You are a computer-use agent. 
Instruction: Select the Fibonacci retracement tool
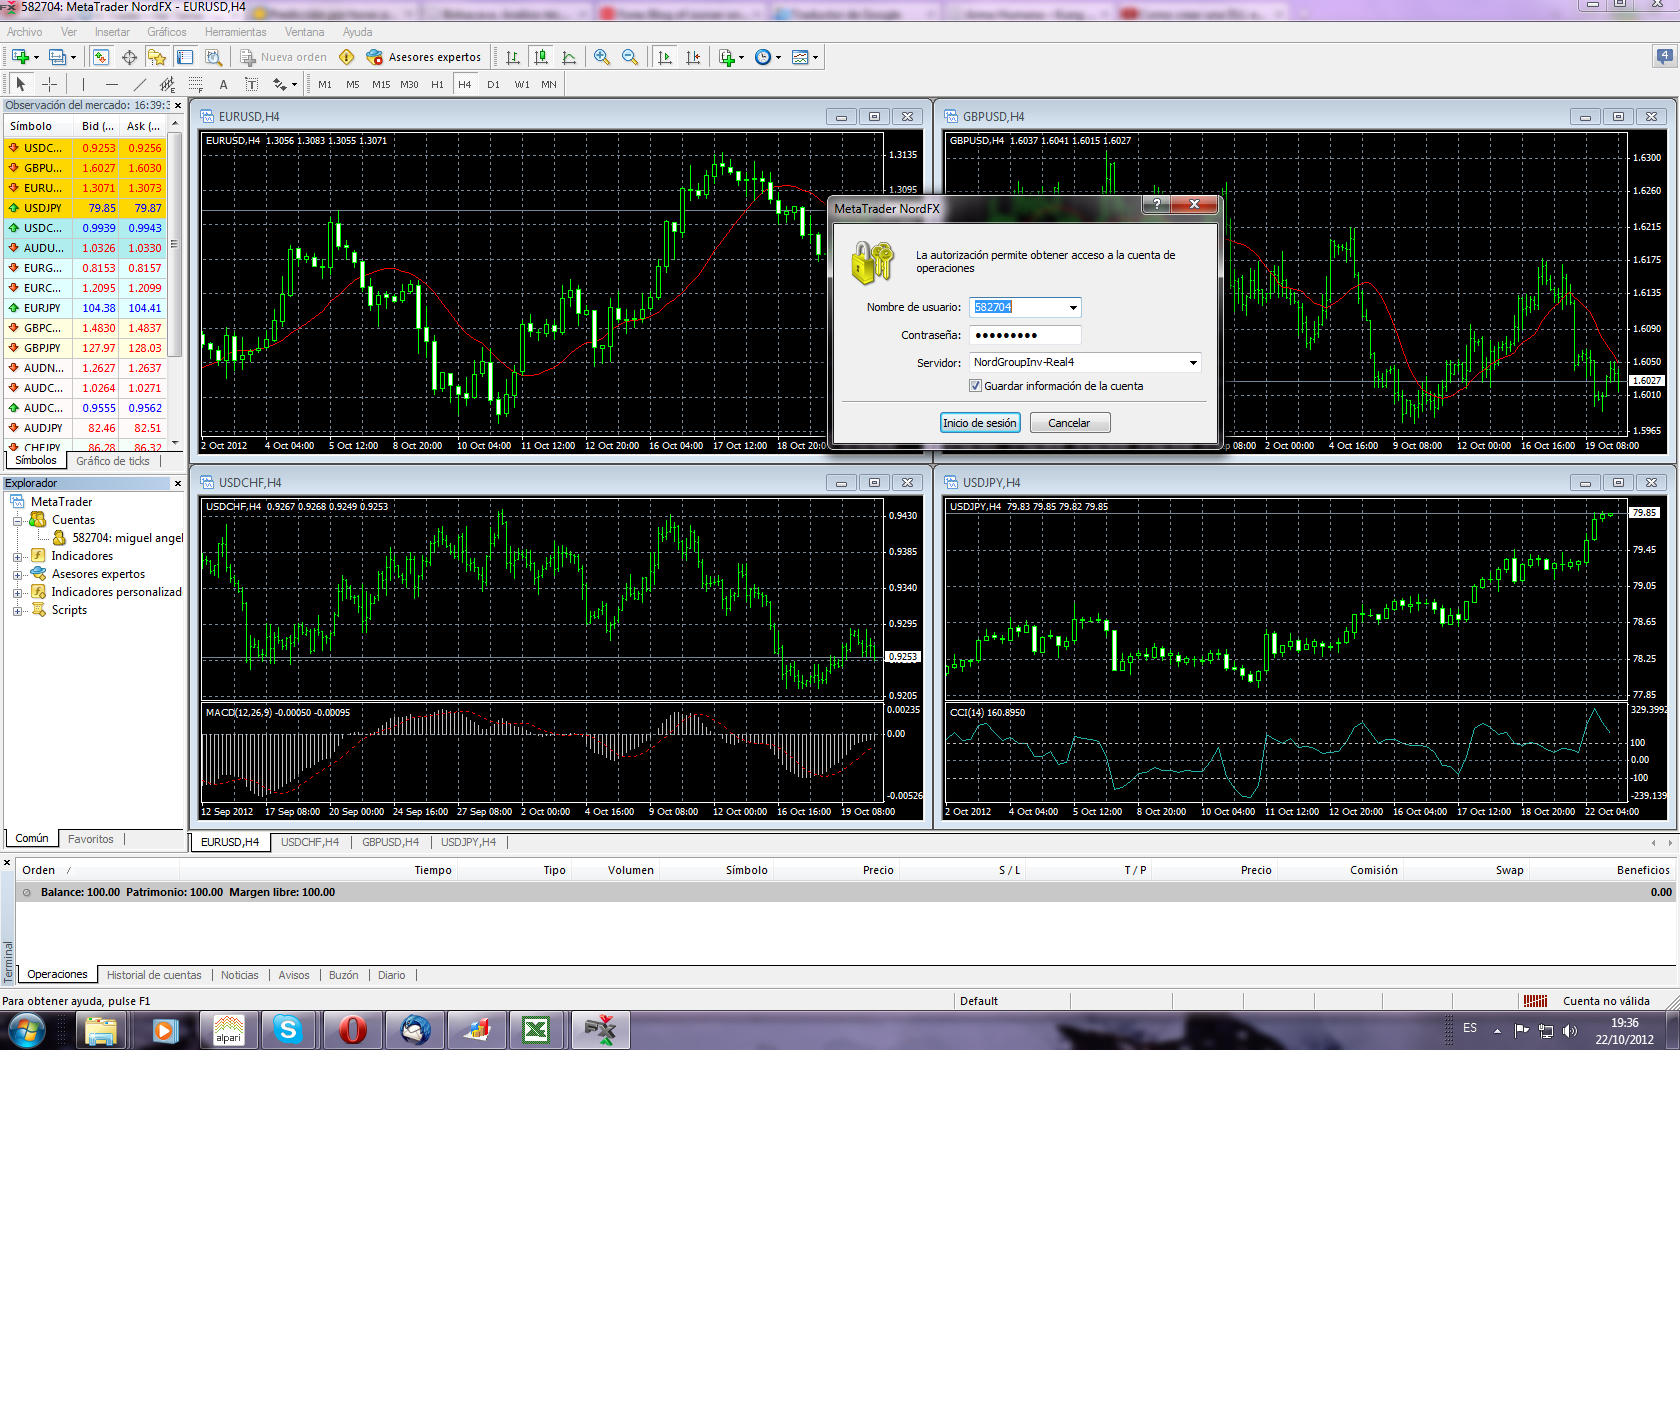195,84
